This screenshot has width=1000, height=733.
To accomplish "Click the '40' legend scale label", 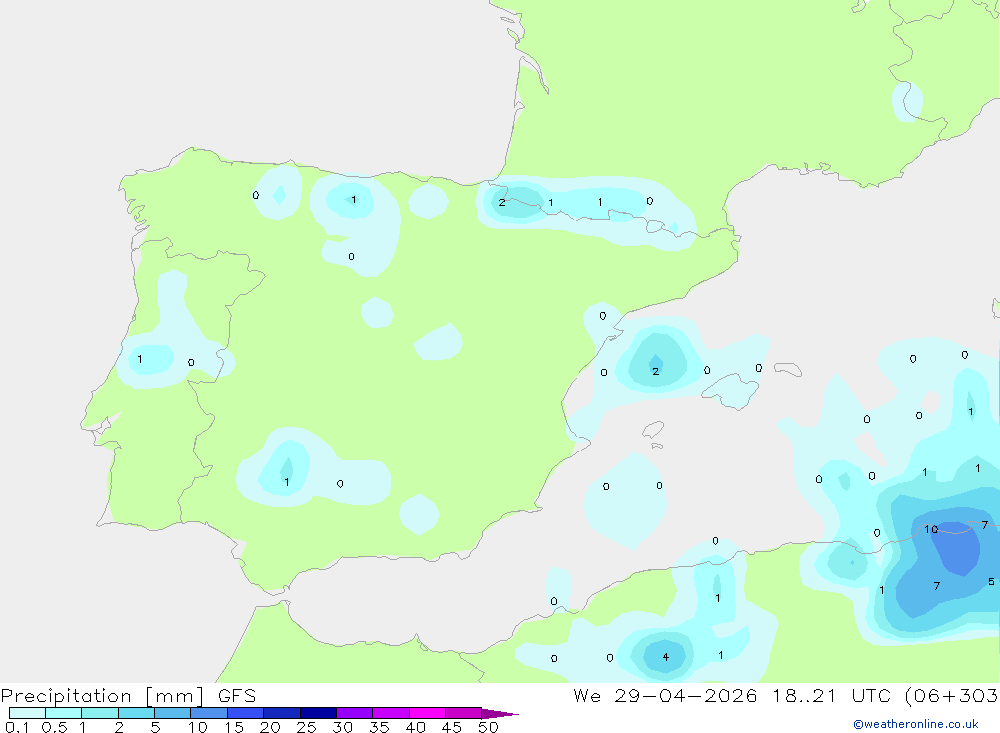I will pyautogui.click(x=416, y=727).
